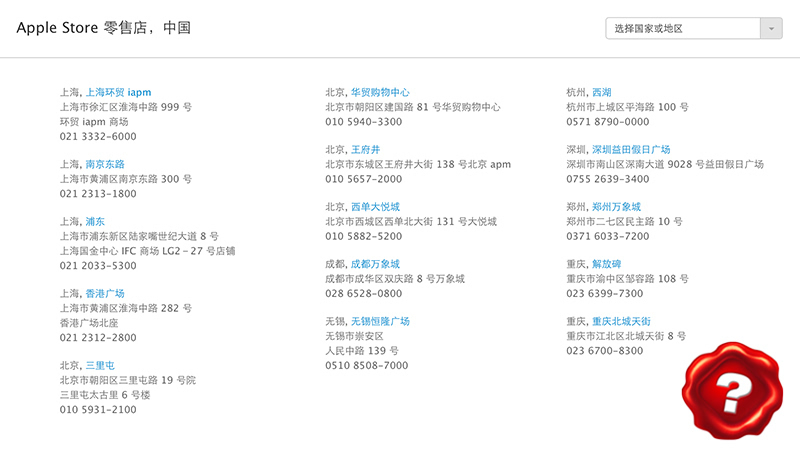Open the 选择国家或地区 dropdown arrow
Image resolution: width=800 pixels, height=458 pixels.
pos(771,29)
